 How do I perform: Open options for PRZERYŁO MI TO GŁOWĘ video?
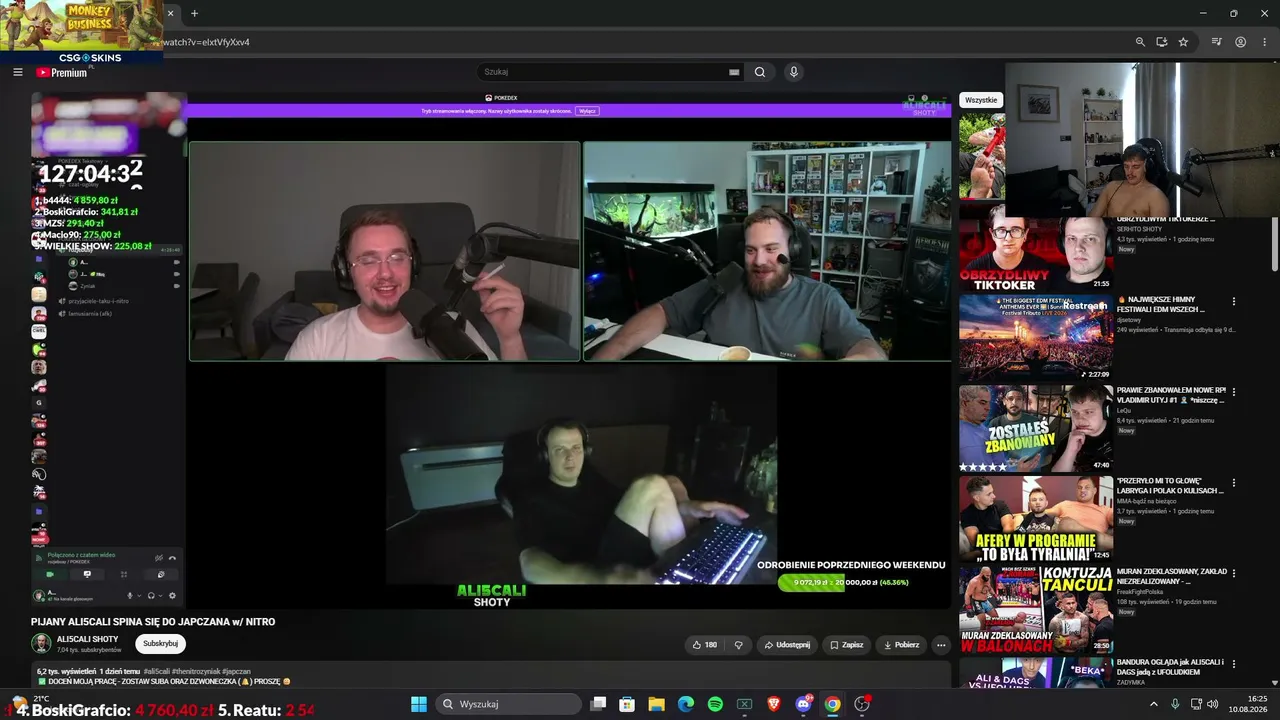point(1234,481)
